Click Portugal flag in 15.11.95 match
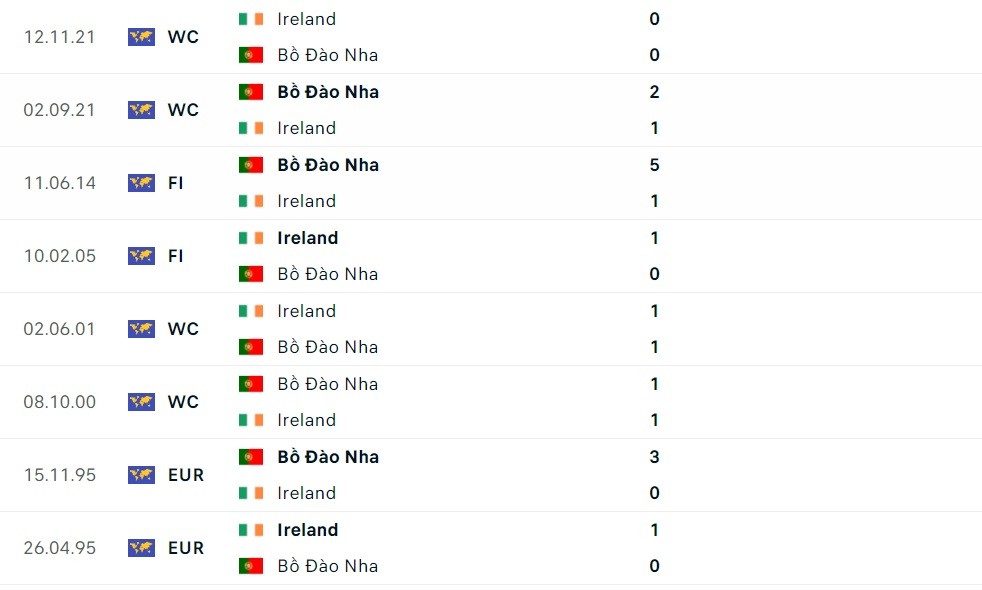Screen dimensions: 982x590 click(x=250, y=457)
